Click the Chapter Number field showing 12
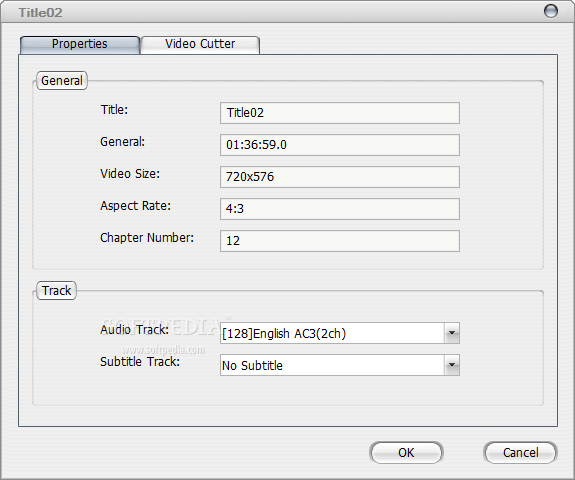Viewport: 575px width, 480px height. (x=340, y=241)
